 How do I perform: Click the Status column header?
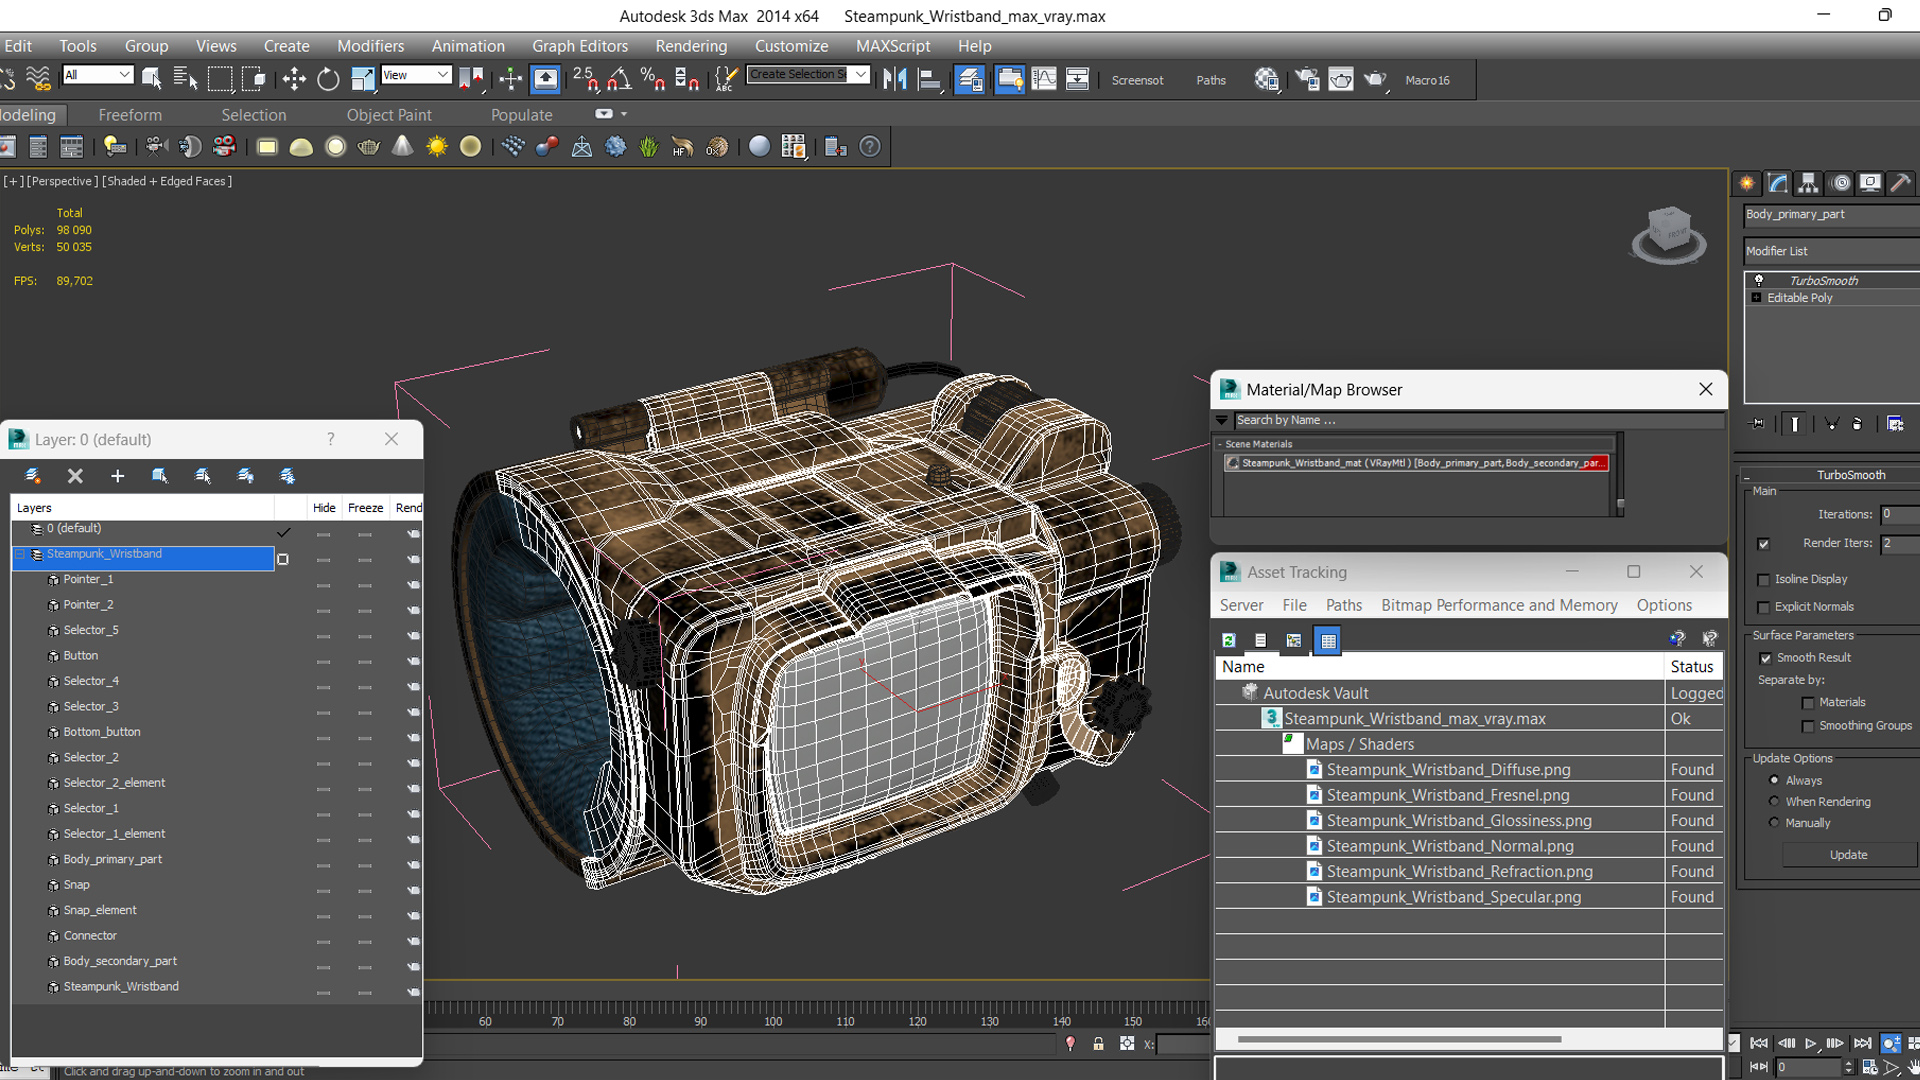pos(1692,667)
